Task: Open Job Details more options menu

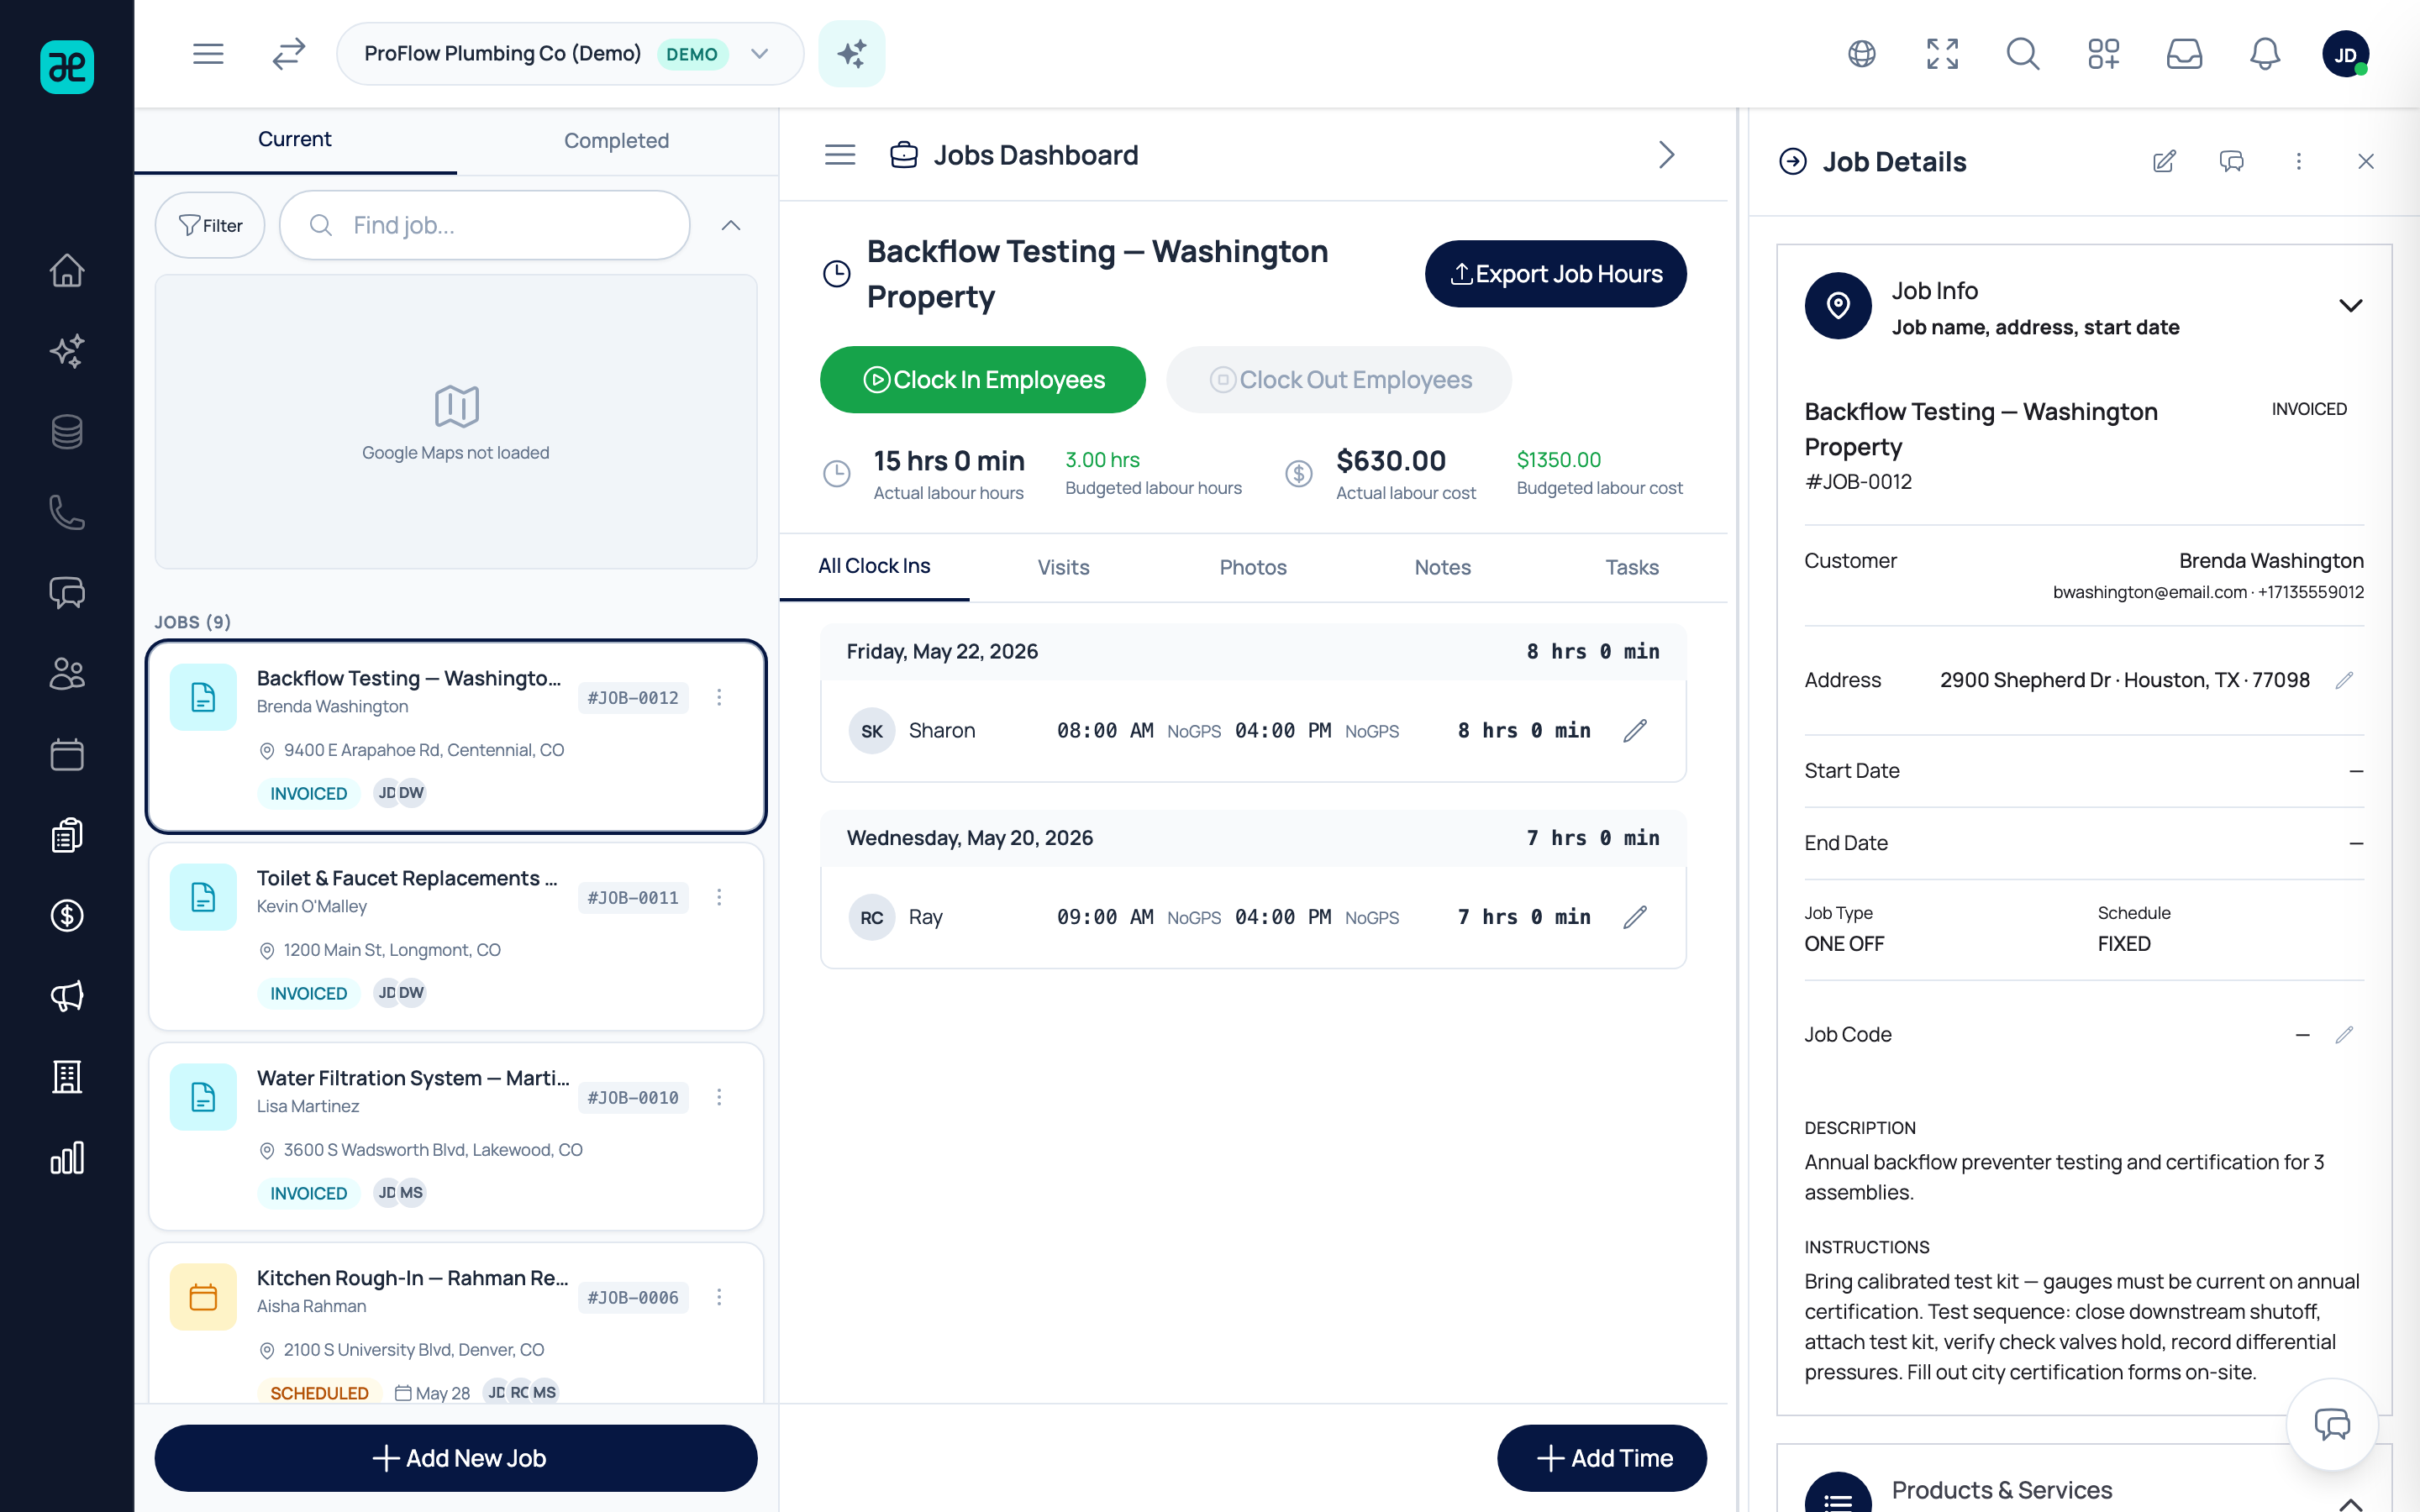Action: (2298, 162)
